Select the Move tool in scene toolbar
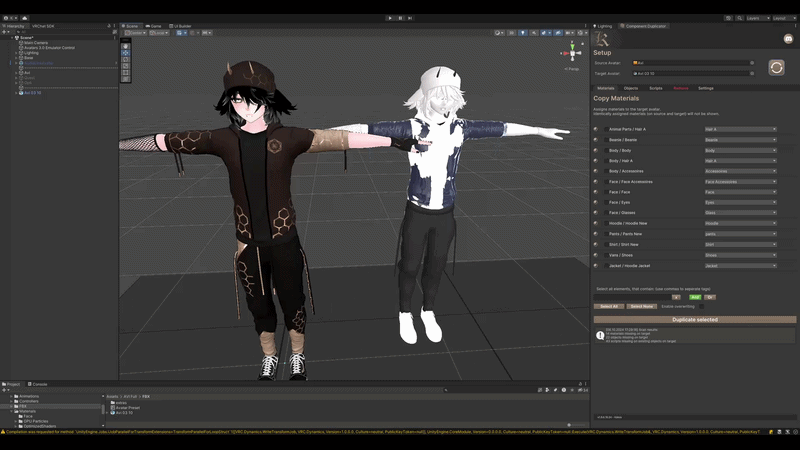Screen dimensions: 800x450 click(x=126, y=53)
